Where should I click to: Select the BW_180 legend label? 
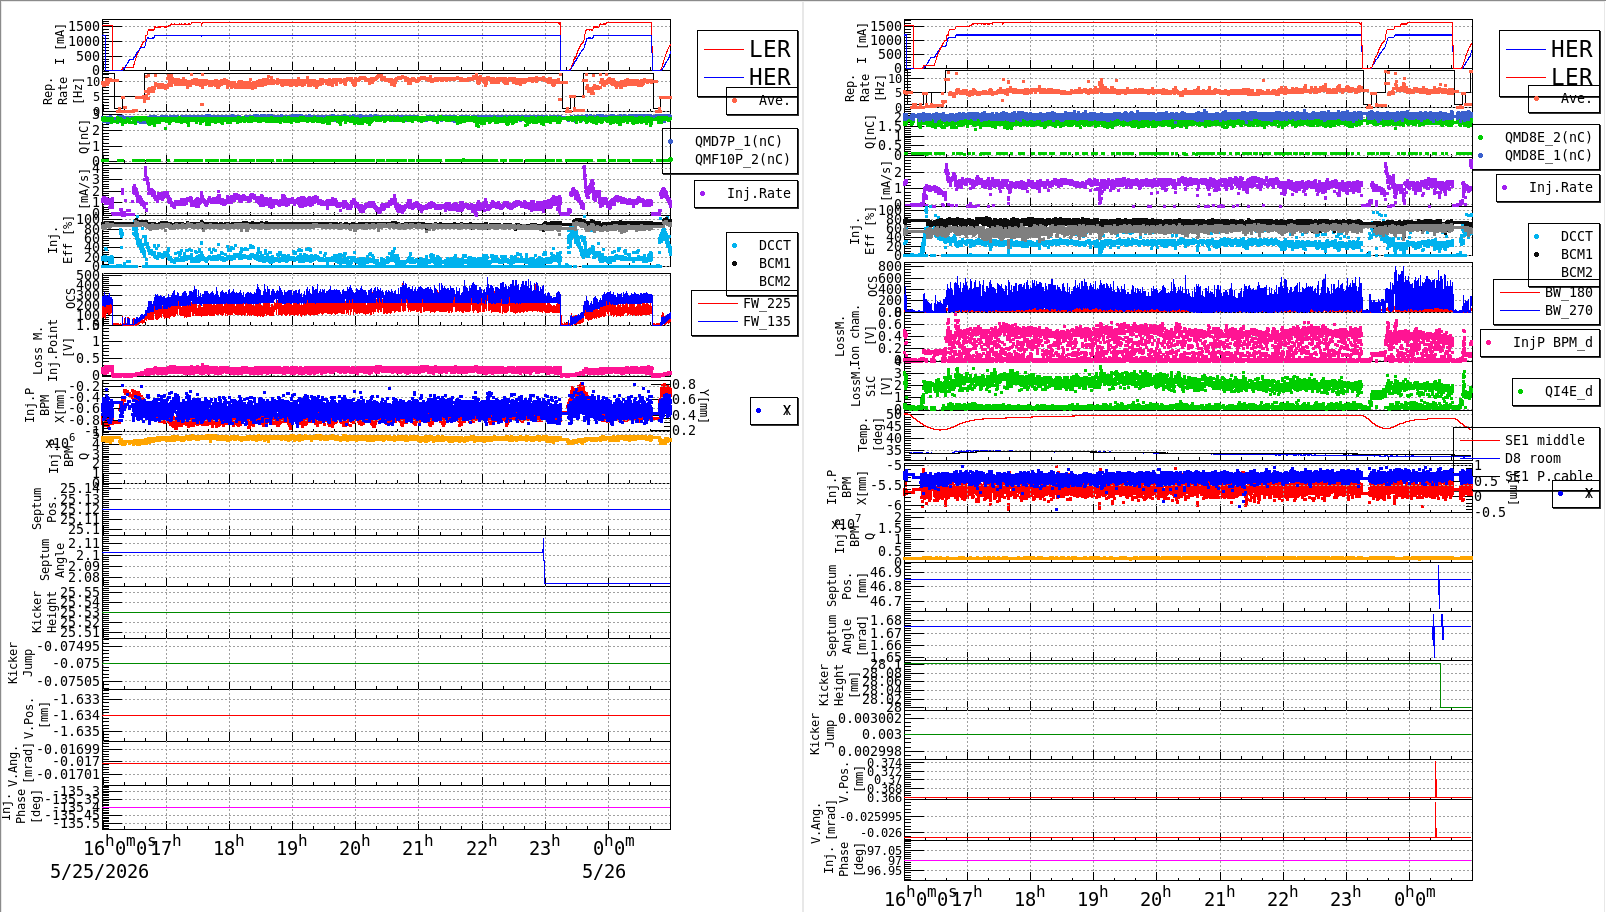1568,292
